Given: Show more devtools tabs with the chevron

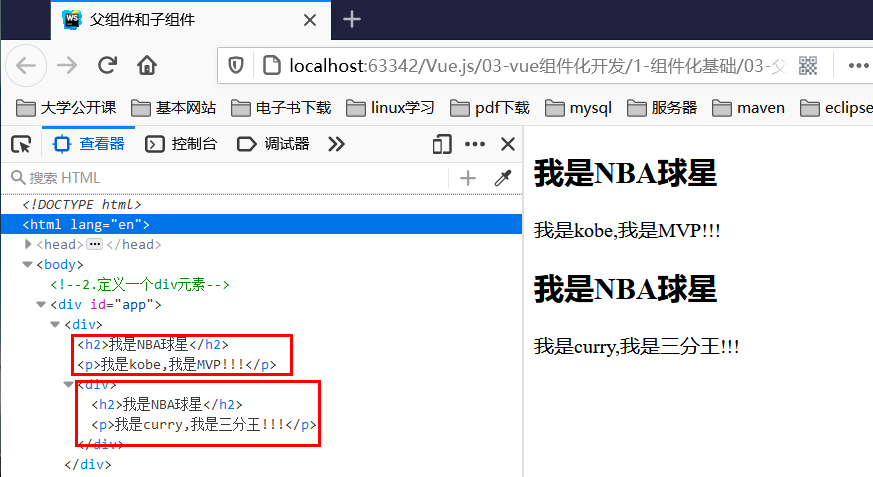Looking at the screenshot, I should [336, 144].
